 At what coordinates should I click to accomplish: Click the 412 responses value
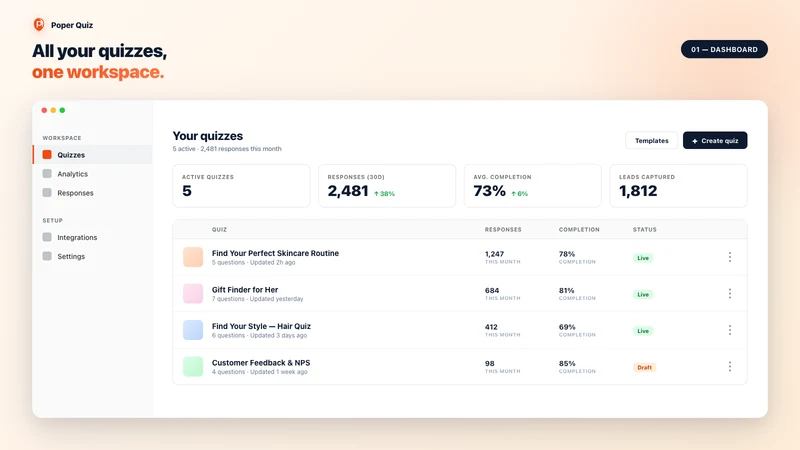491,327
